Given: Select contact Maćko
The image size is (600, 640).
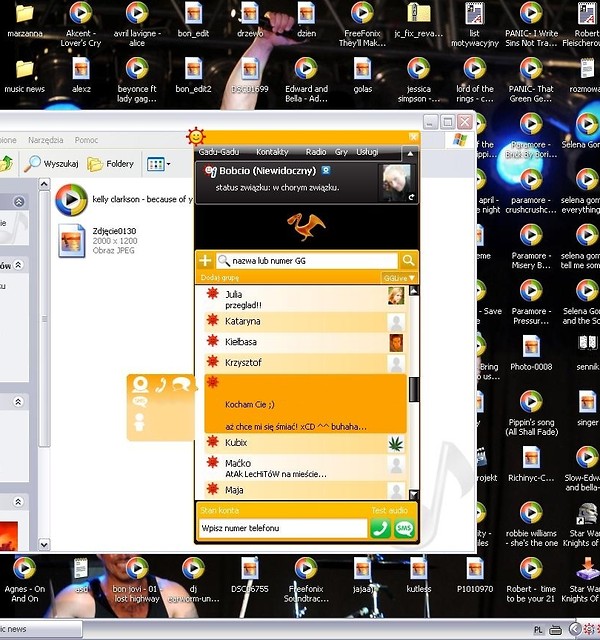Looking at the screenshot, I should [305, 468].
